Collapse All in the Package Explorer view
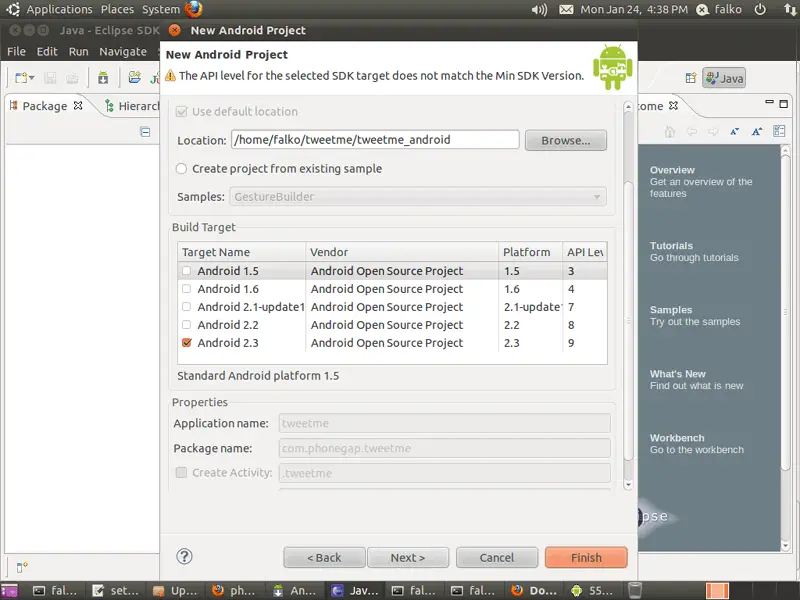800x600 pixels. point(145,132)
